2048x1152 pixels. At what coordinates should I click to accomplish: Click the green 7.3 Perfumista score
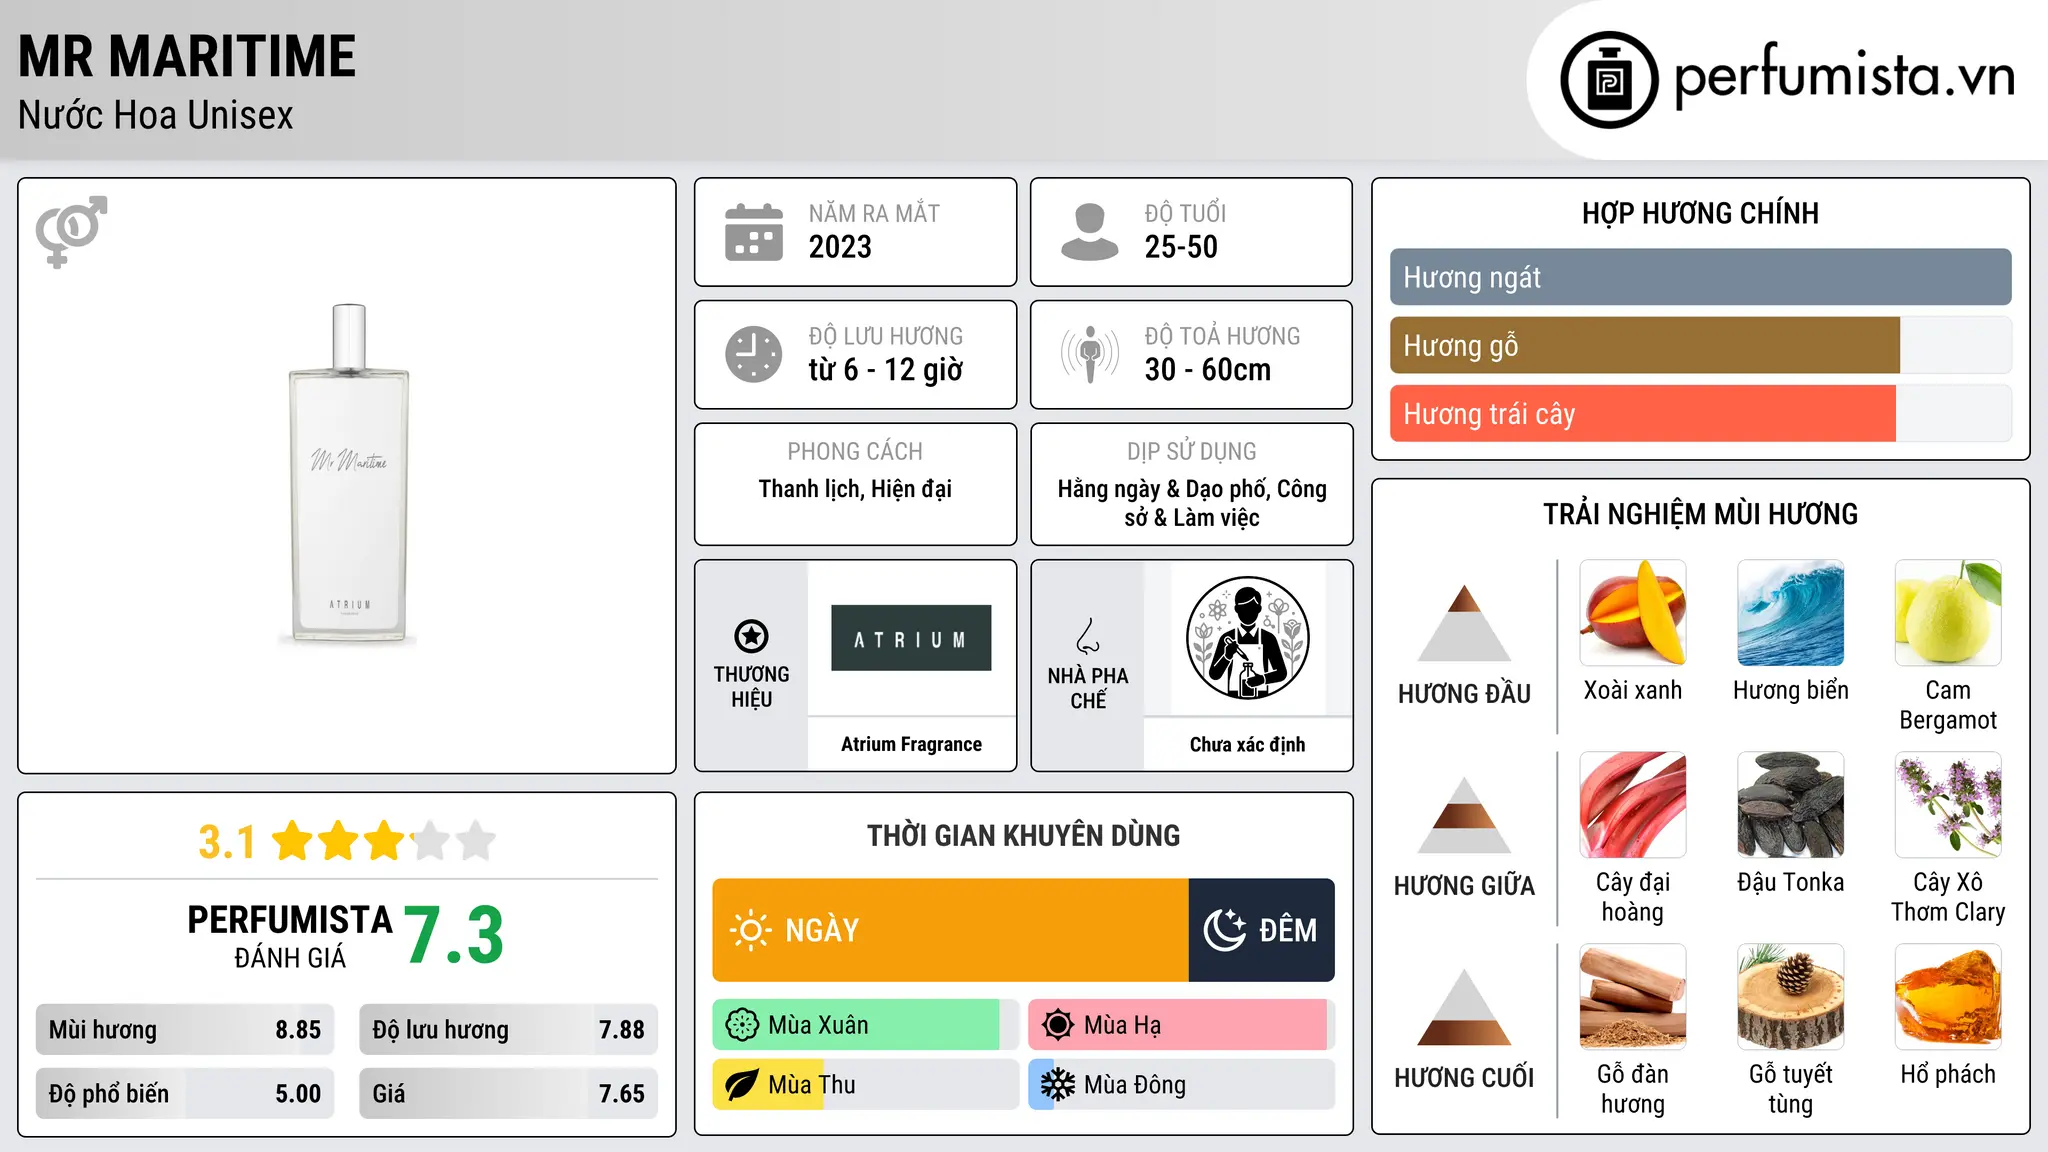point(454,935)
